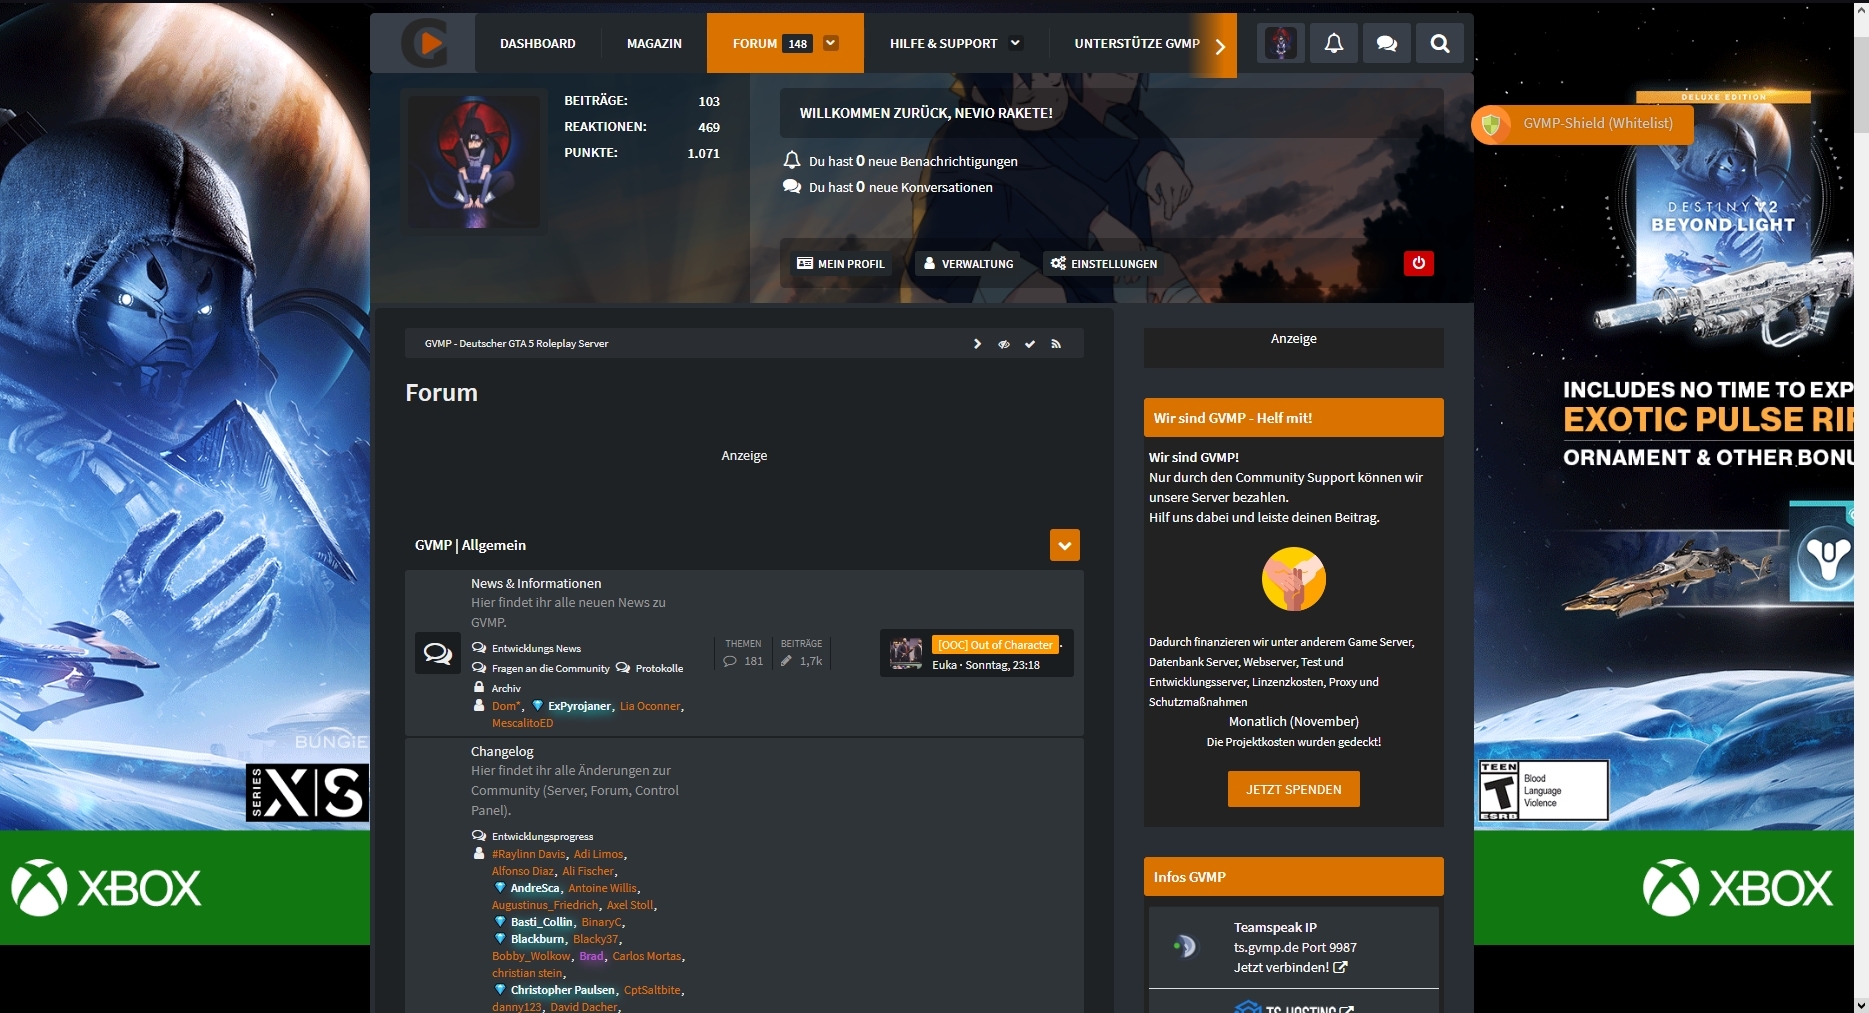Screen dimensions: 1869x1013
Task: Click the red logout power button
Action: tap(1419, 263)
